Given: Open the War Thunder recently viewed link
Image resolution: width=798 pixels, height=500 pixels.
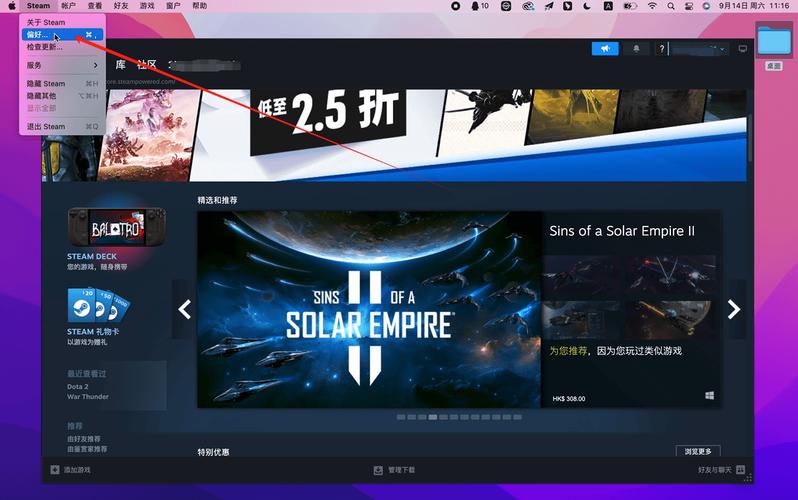Looking at the screenshot, I should 88,397.
